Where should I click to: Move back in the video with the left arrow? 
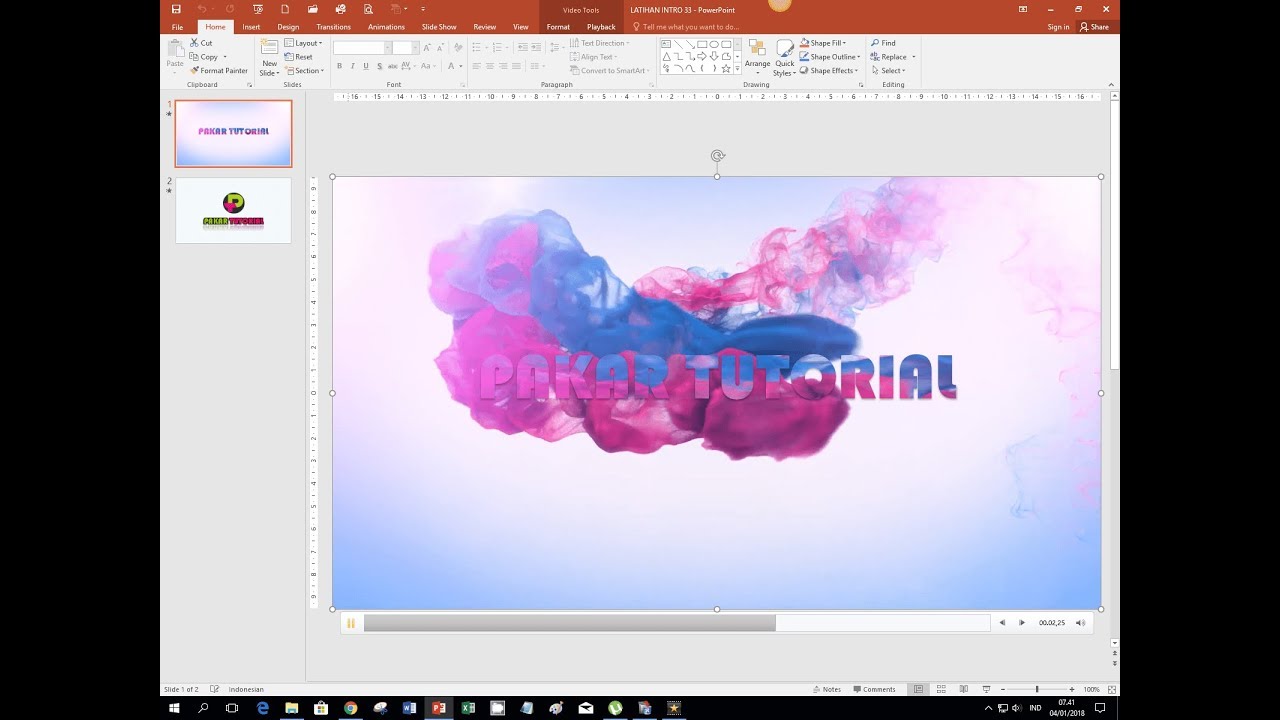point(1002,623)
